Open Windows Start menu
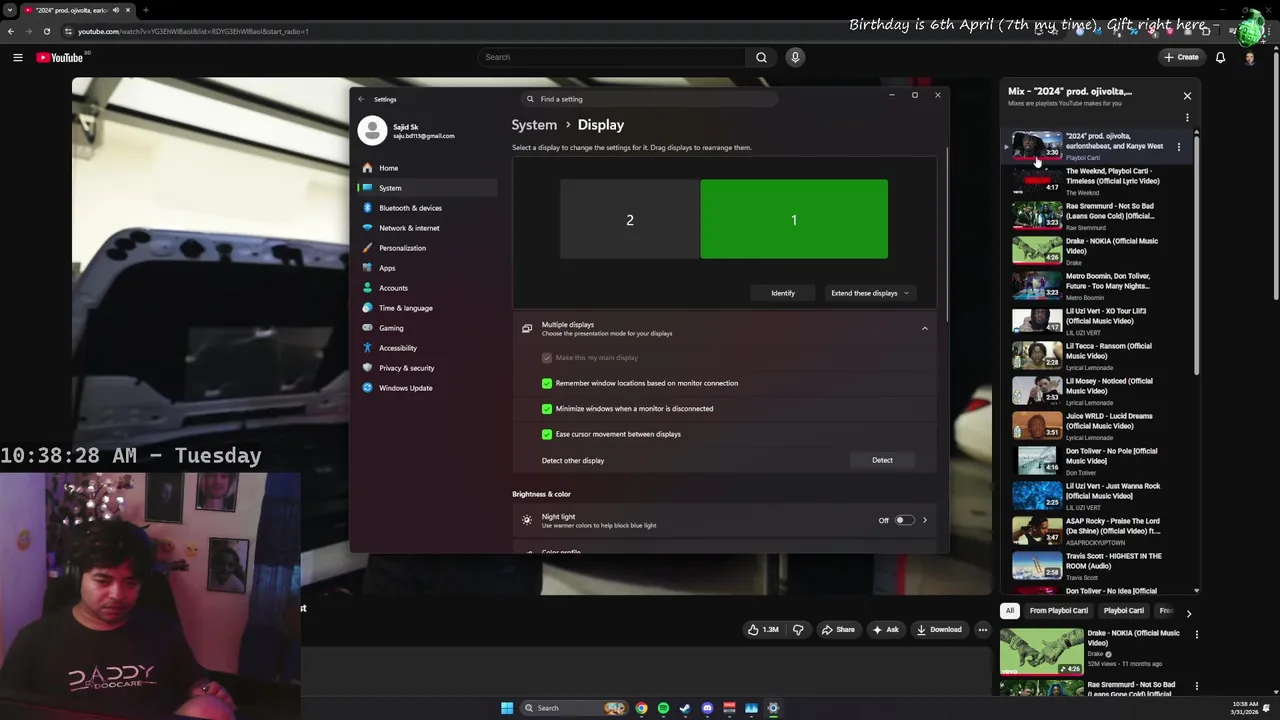1280x720 pixels. 507,708
